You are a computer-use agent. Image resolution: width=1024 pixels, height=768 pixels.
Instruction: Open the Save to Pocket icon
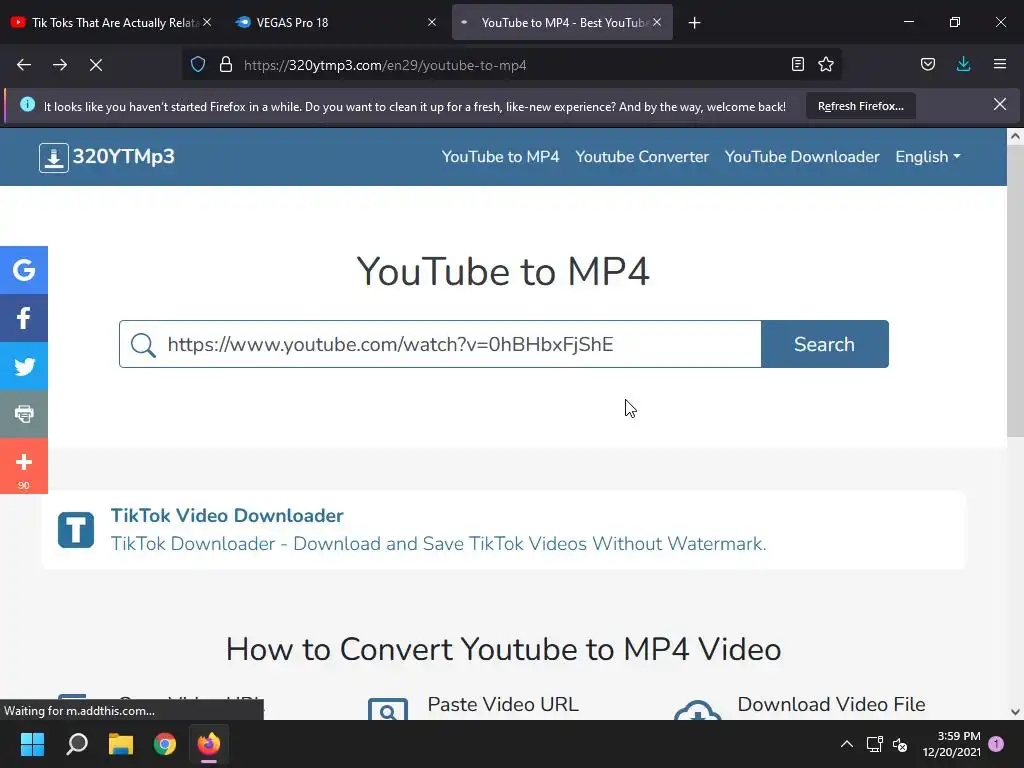tap(928, 64)
